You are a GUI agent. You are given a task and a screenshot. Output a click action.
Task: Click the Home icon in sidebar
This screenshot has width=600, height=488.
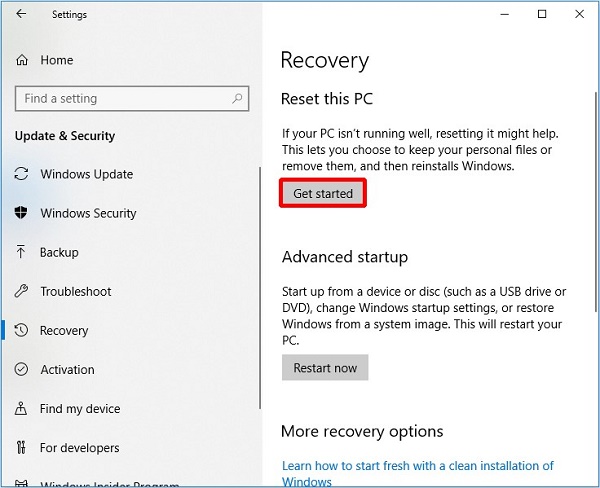pos(22,60)
